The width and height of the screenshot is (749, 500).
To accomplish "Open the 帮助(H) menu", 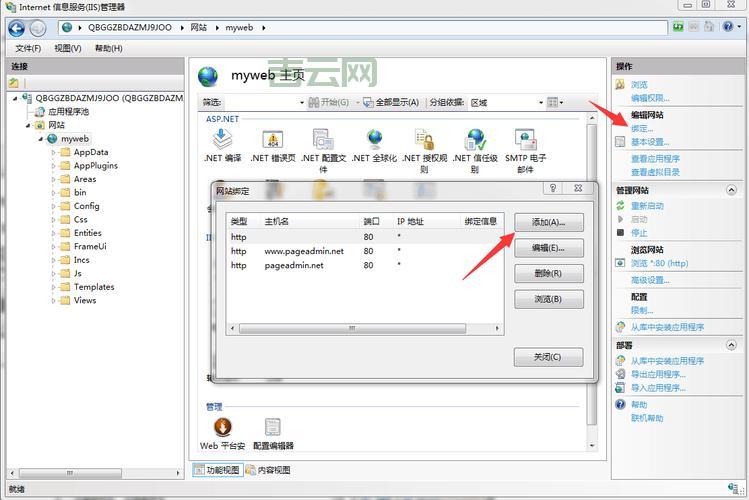I will click(x=108, y=48).
